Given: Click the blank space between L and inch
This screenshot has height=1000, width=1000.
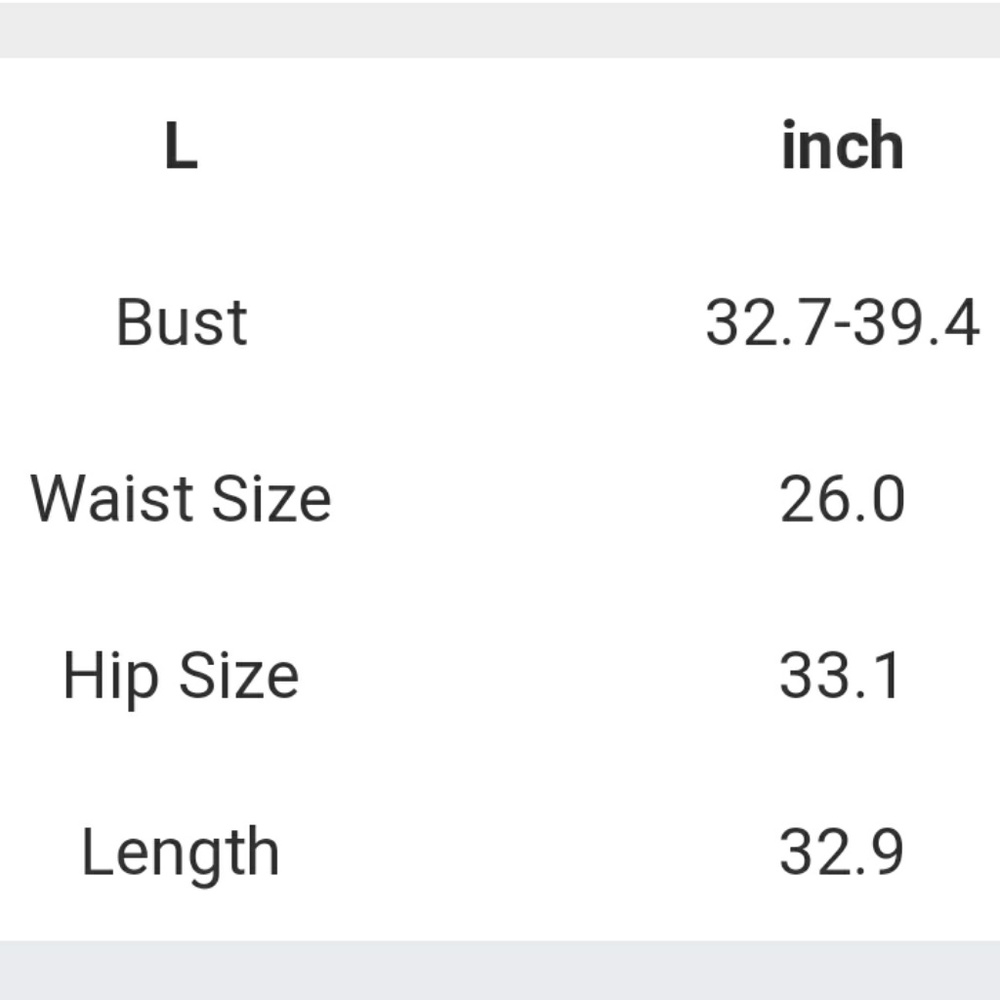Looking at the screenshot, I should tap(500, 148).
